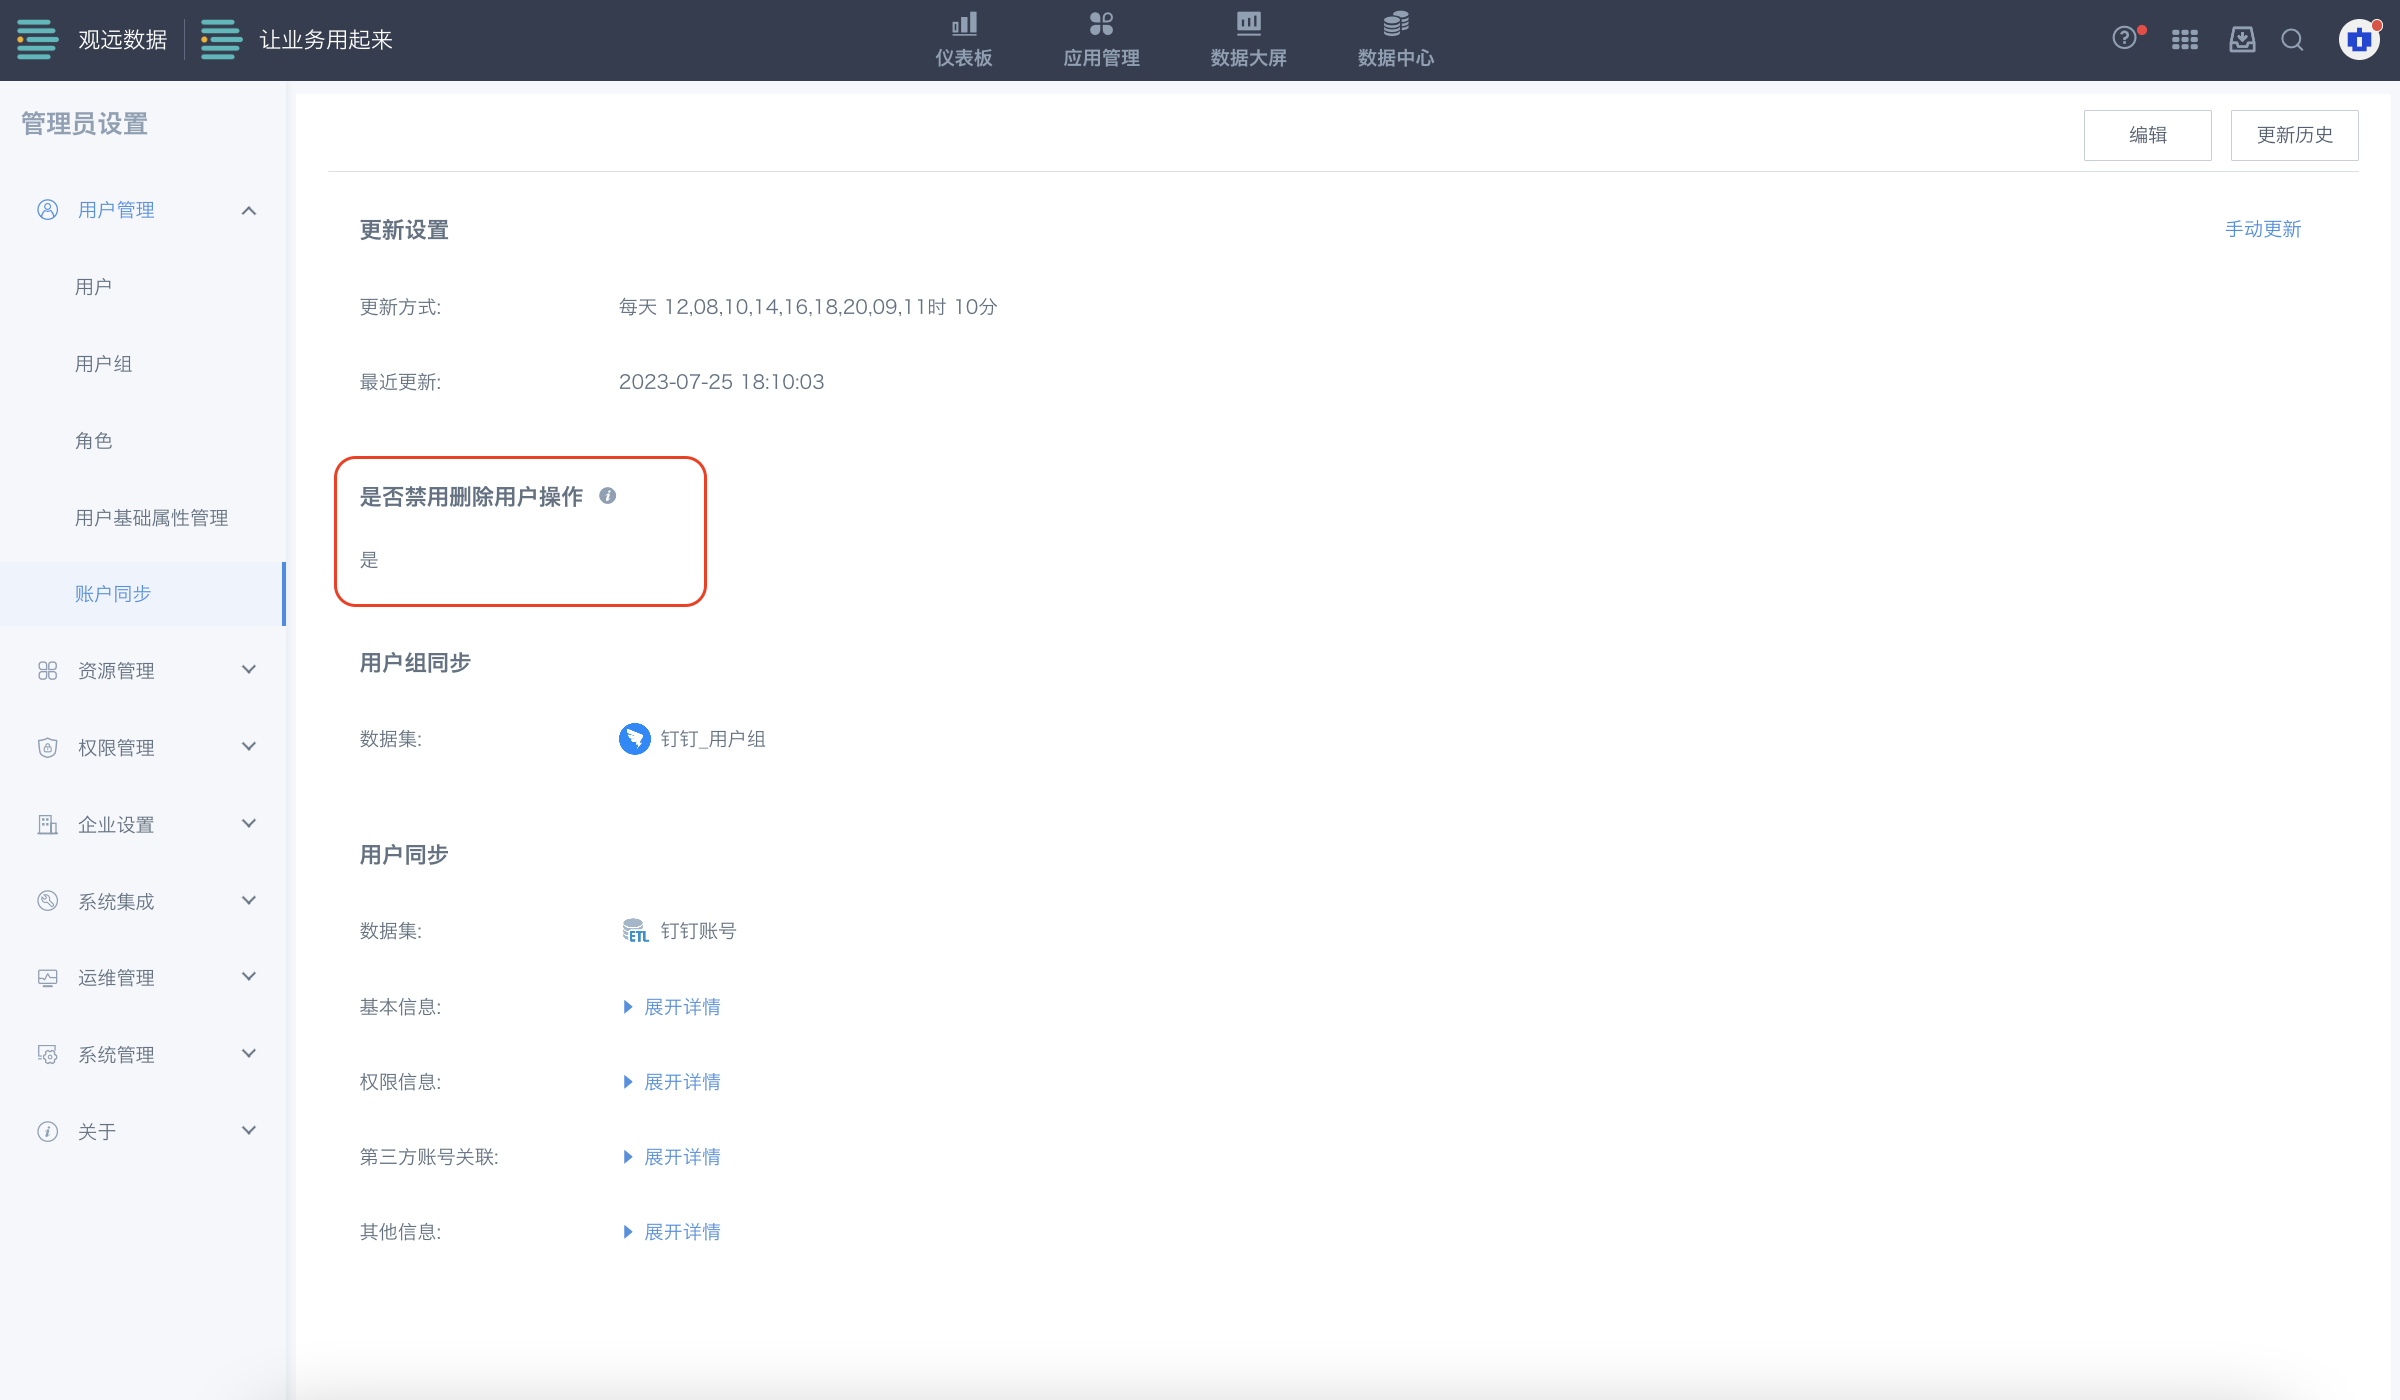This screenshot has width=2400, height=1400.
Task: Expand the 运维管理 section chevron
Action: point(249,977)
